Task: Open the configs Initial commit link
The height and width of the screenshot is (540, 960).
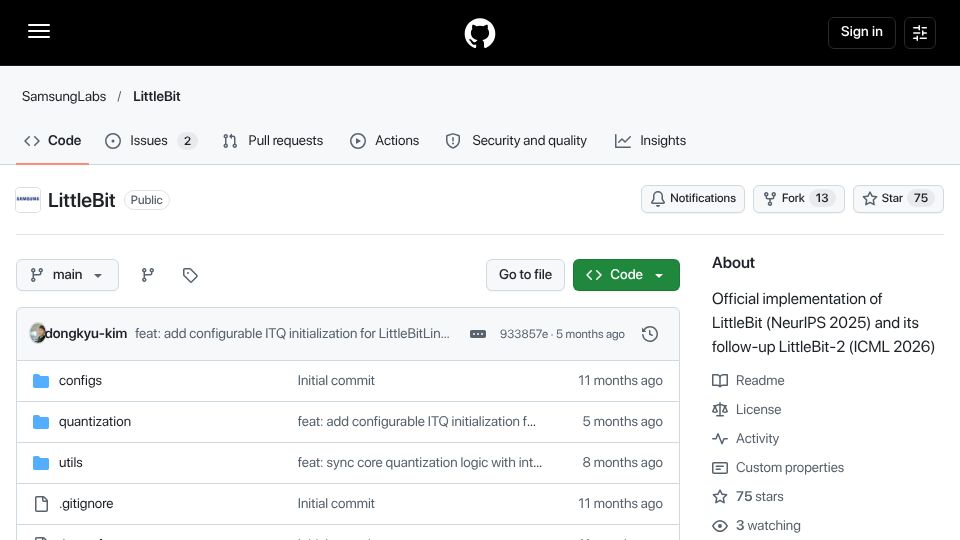Action: tap(336, 381)
